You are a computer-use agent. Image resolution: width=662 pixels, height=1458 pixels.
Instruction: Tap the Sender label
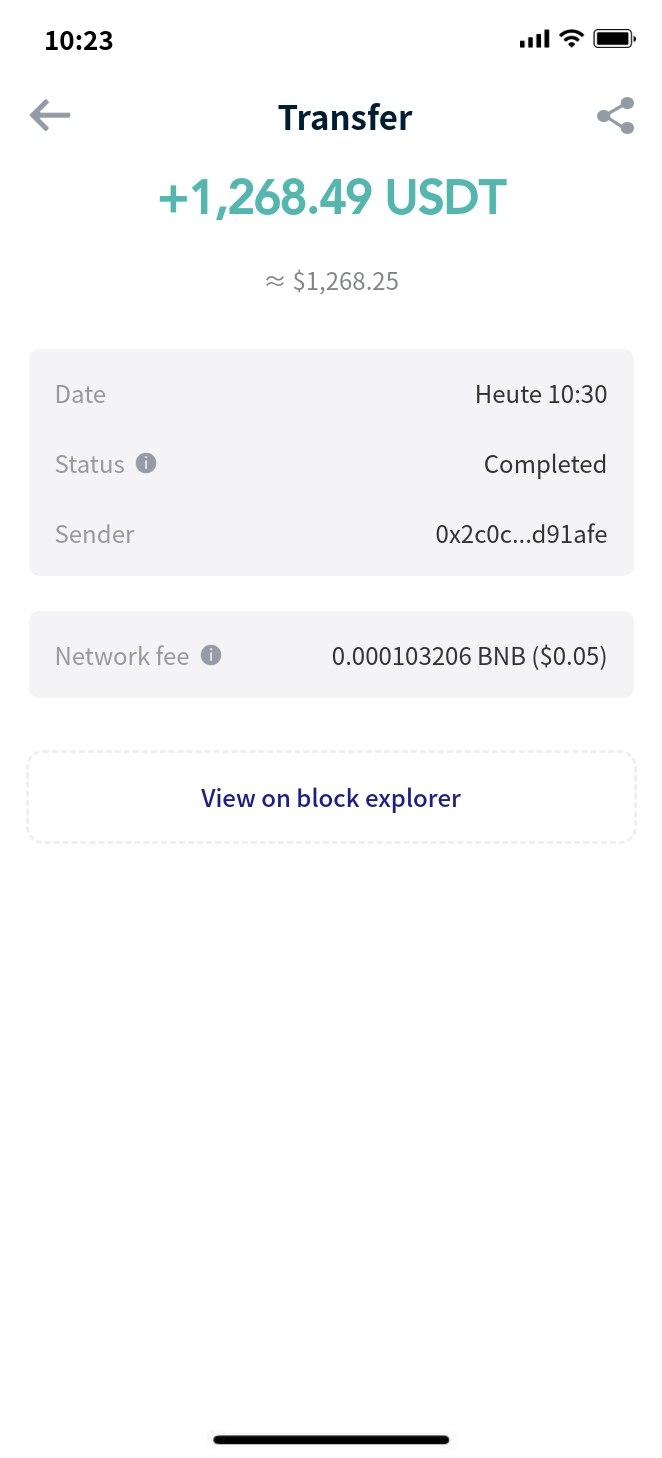click(94, 534)
